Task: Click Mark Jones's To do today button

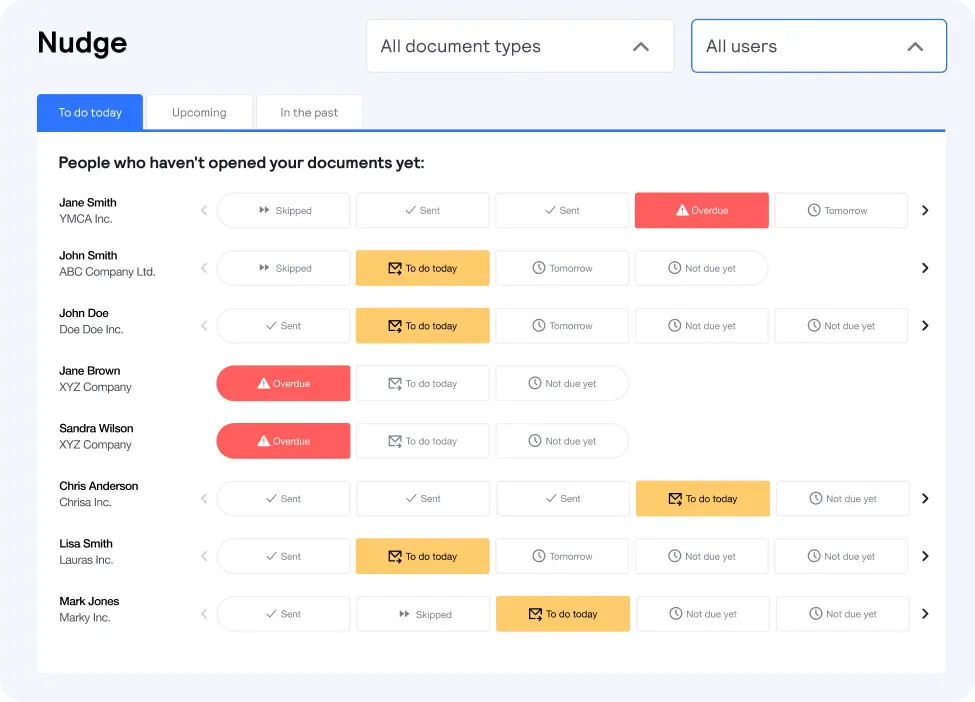Action: click(562, 614)
